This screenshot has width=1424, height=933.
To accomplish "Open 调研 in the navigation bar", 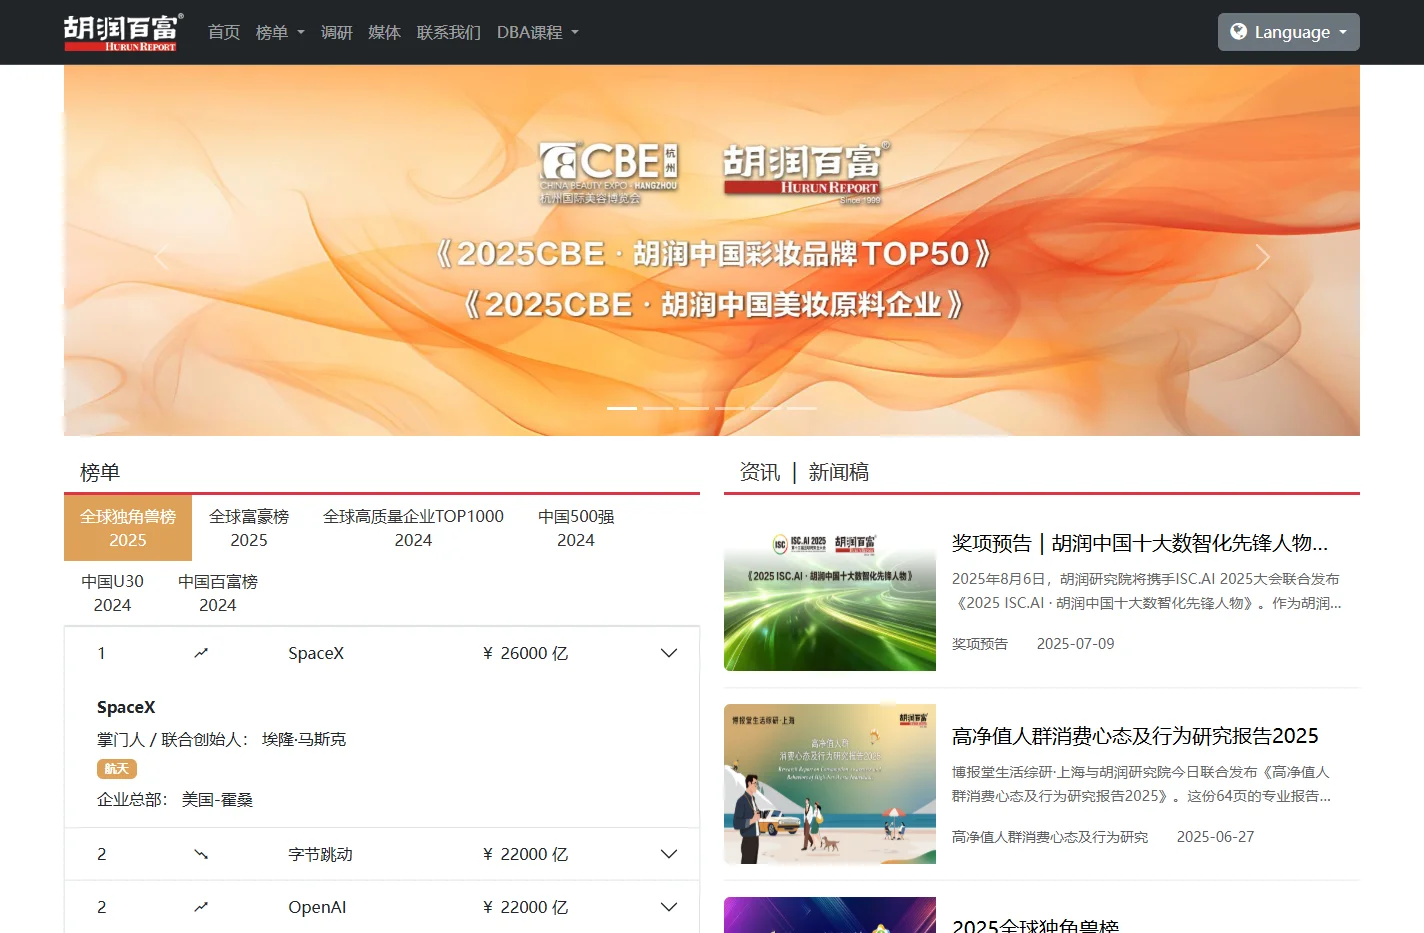I will point(337,32).
